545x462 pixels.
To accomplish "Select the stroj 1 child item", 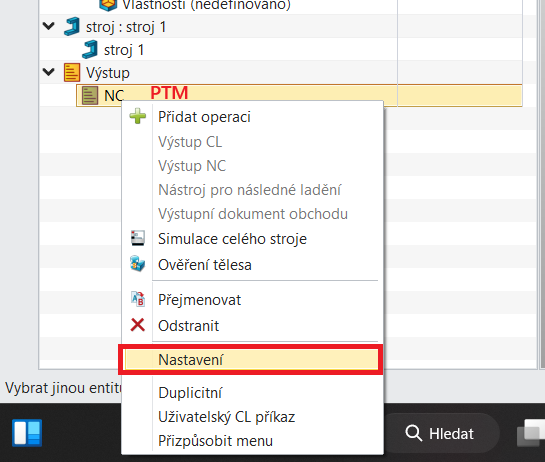I will (124, 50).
